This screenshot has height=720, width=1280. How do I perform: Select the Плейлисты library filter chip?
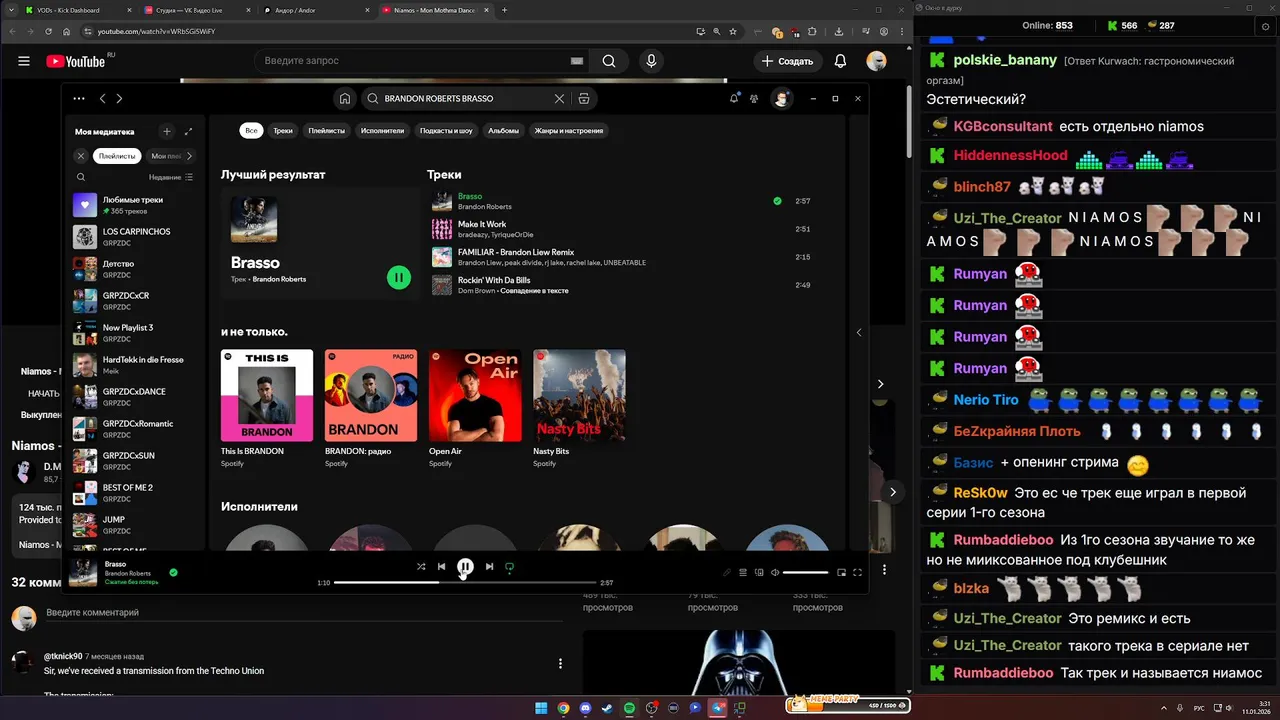point(117,156)
